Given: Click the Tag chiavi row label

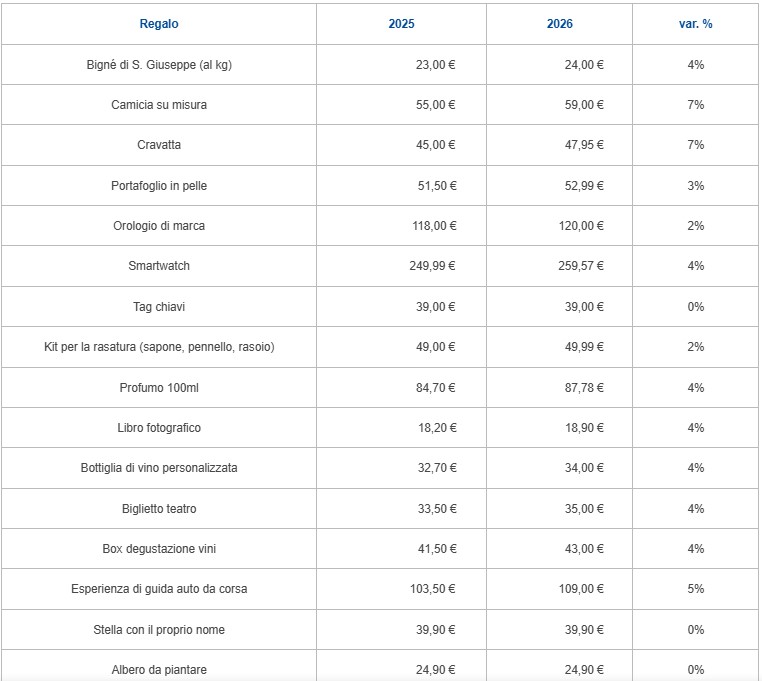Looking at the screenshot, I should click(159, 307).
